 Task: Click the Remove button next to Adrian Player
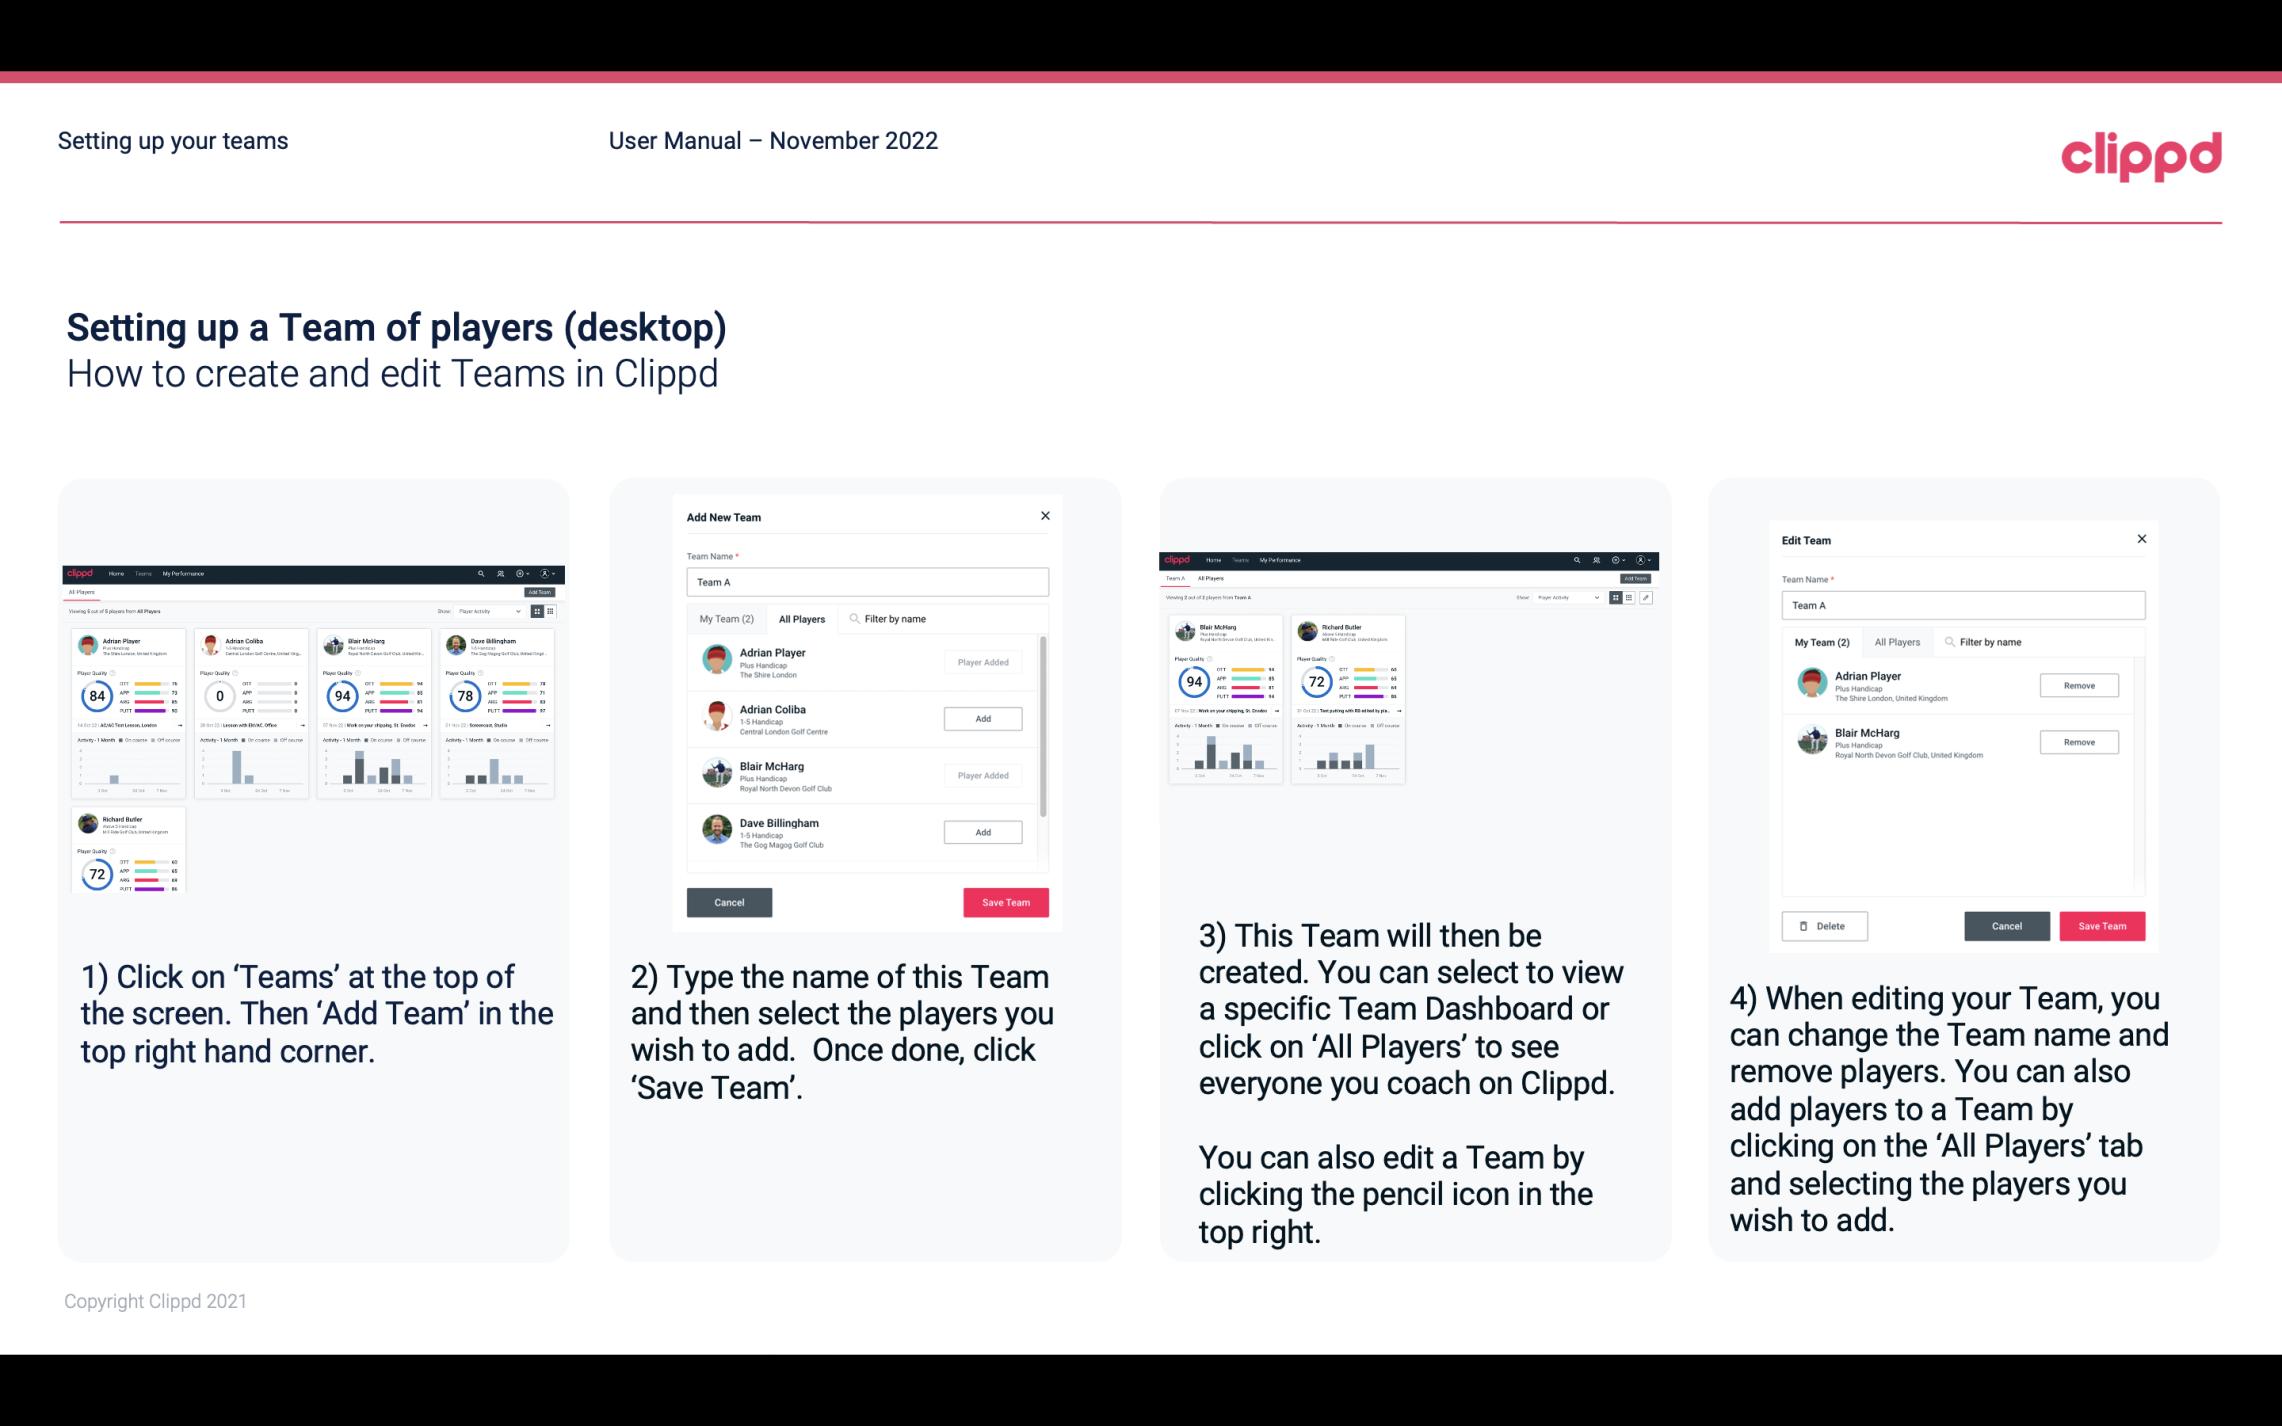tap(2078, 685)
